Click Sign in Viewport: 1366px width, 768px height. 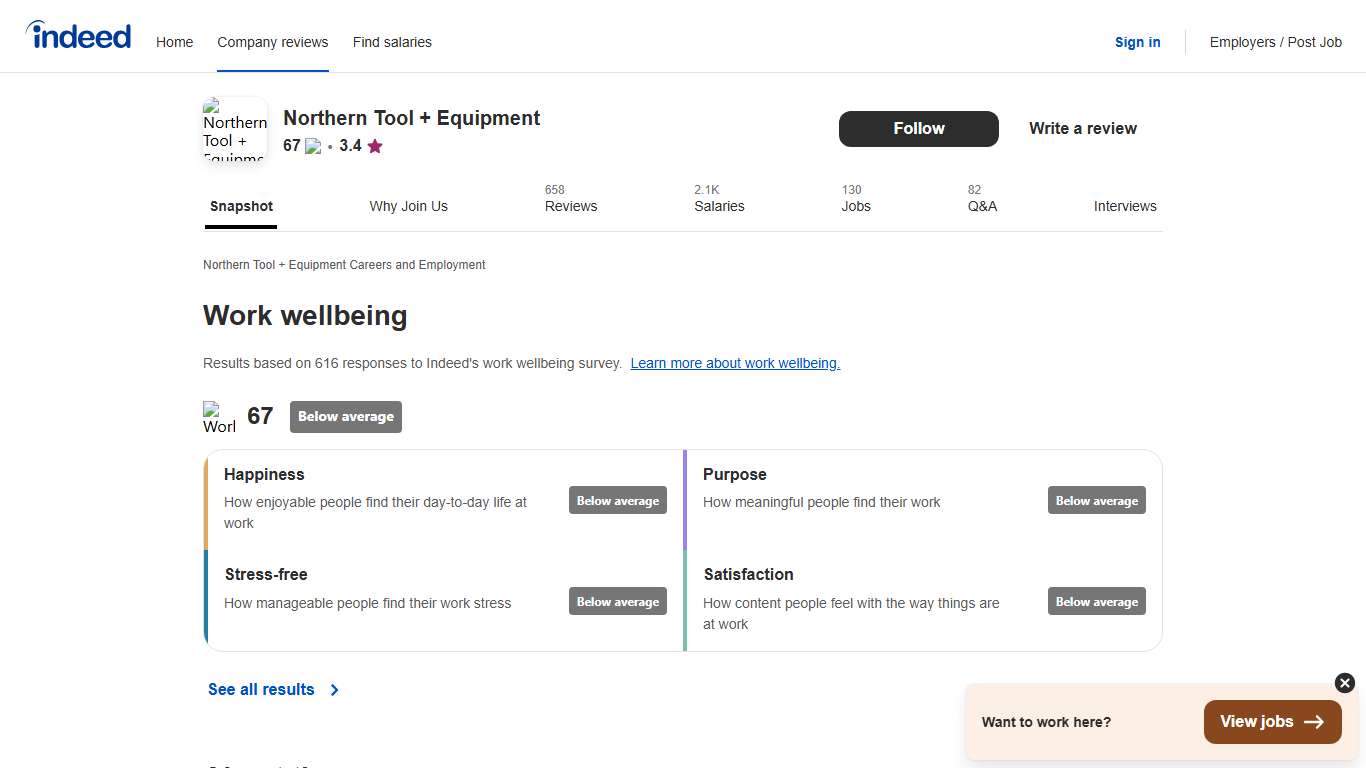1137,42
